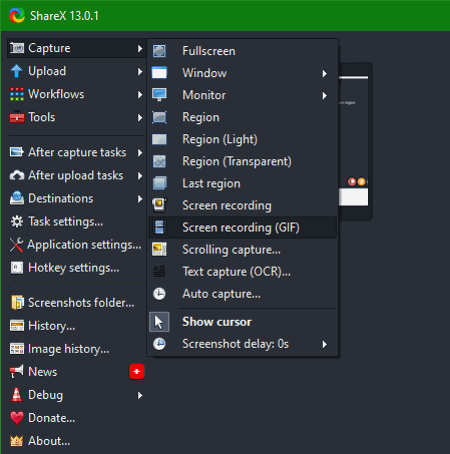Viewport: 450px width, 454px height.
Task: Expand the Upload submenu arrow
Action: 140,72
